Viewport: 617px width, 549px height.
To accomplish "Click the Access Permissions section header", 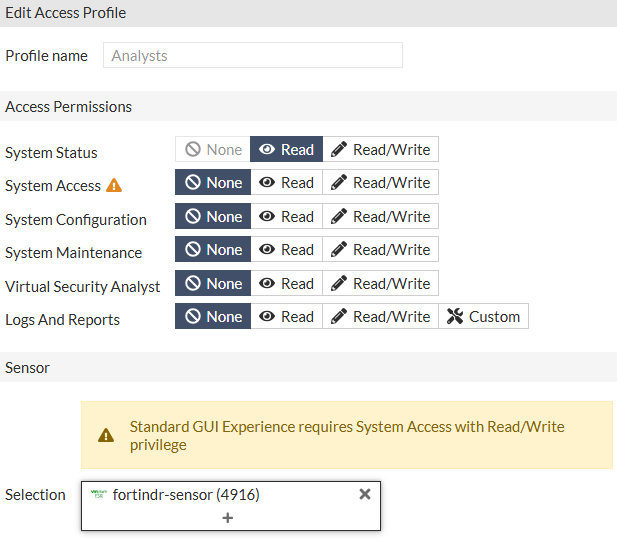I will (x=68, y=107).
